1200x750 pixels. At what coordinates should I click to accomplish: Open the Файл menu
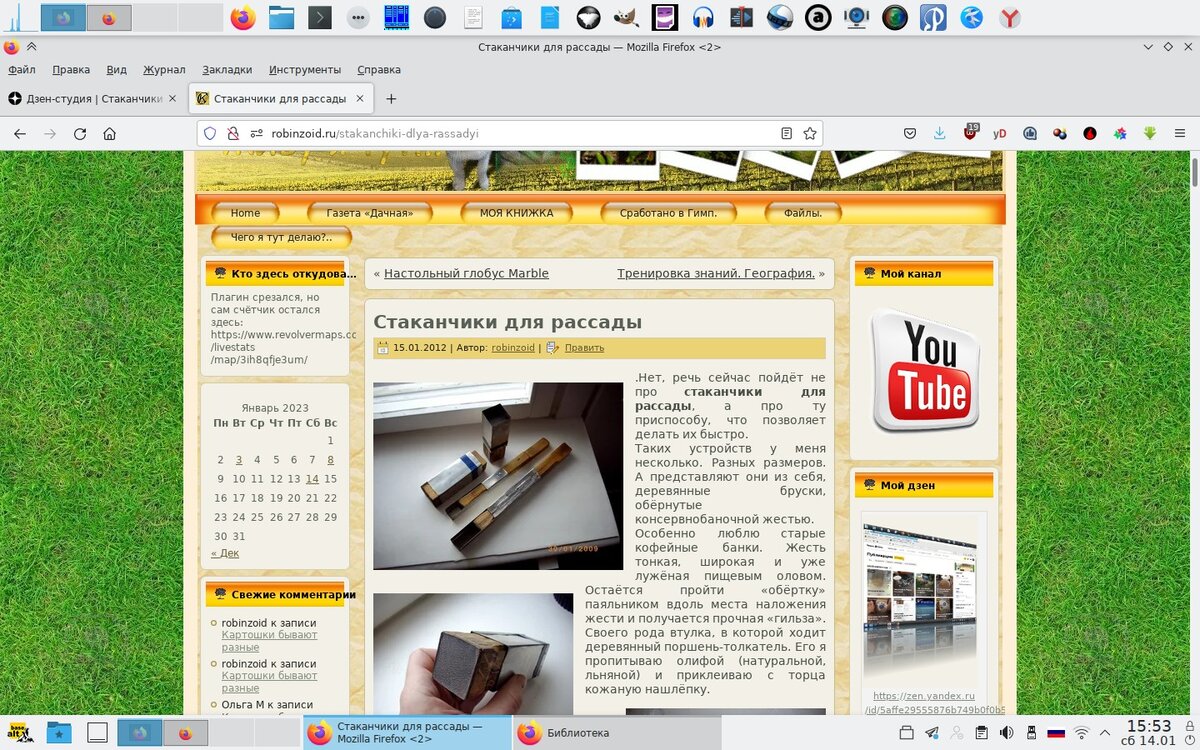(22, 70)
